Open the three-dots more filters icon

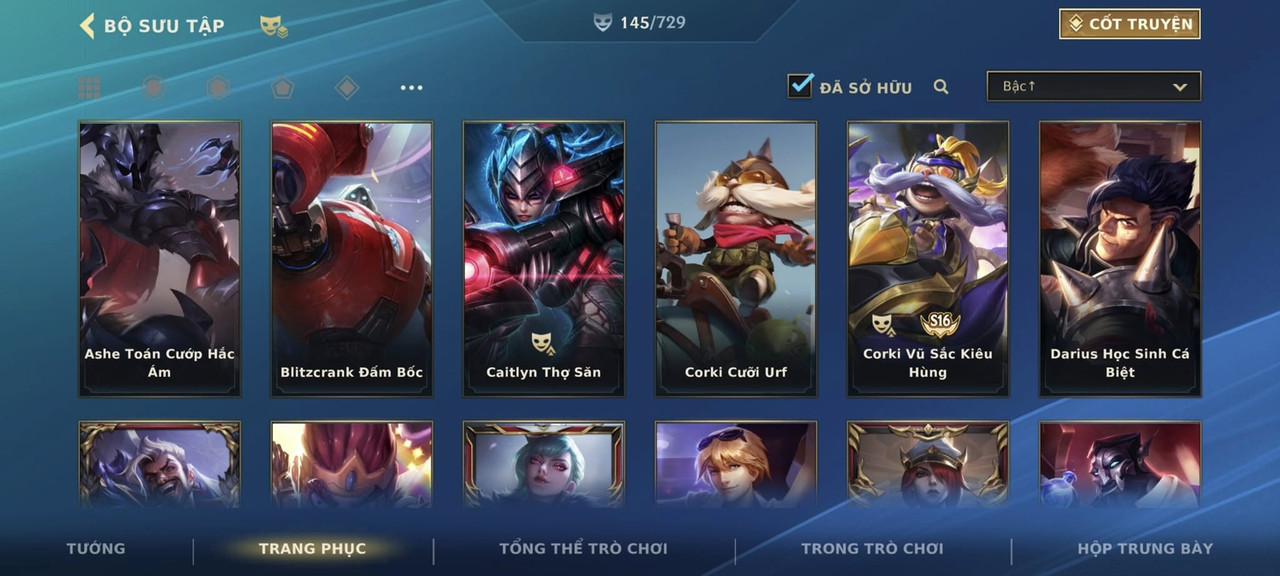412,88
